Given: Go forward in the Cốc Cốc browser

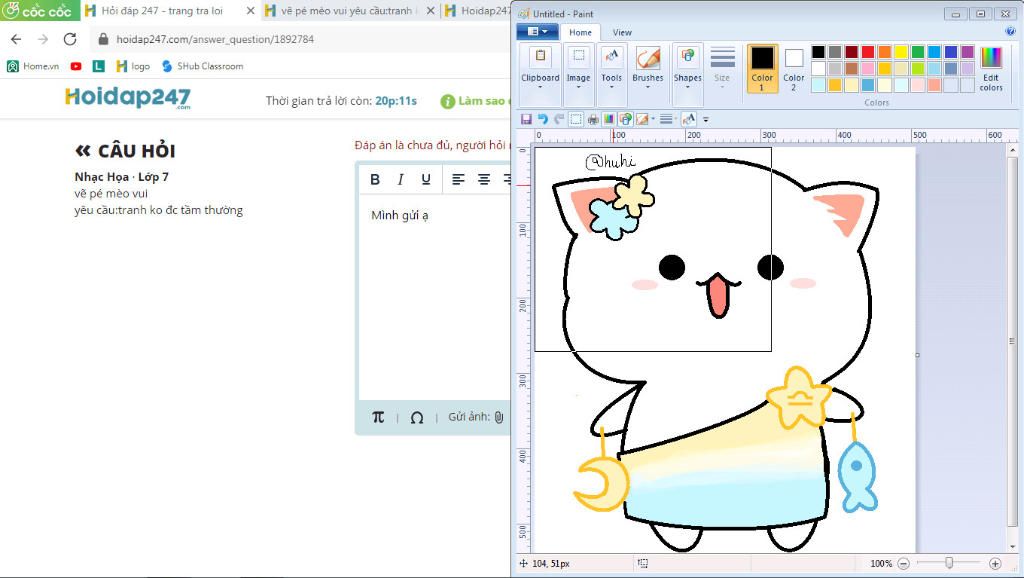Looking at the screenshot, I should [43, 39].
